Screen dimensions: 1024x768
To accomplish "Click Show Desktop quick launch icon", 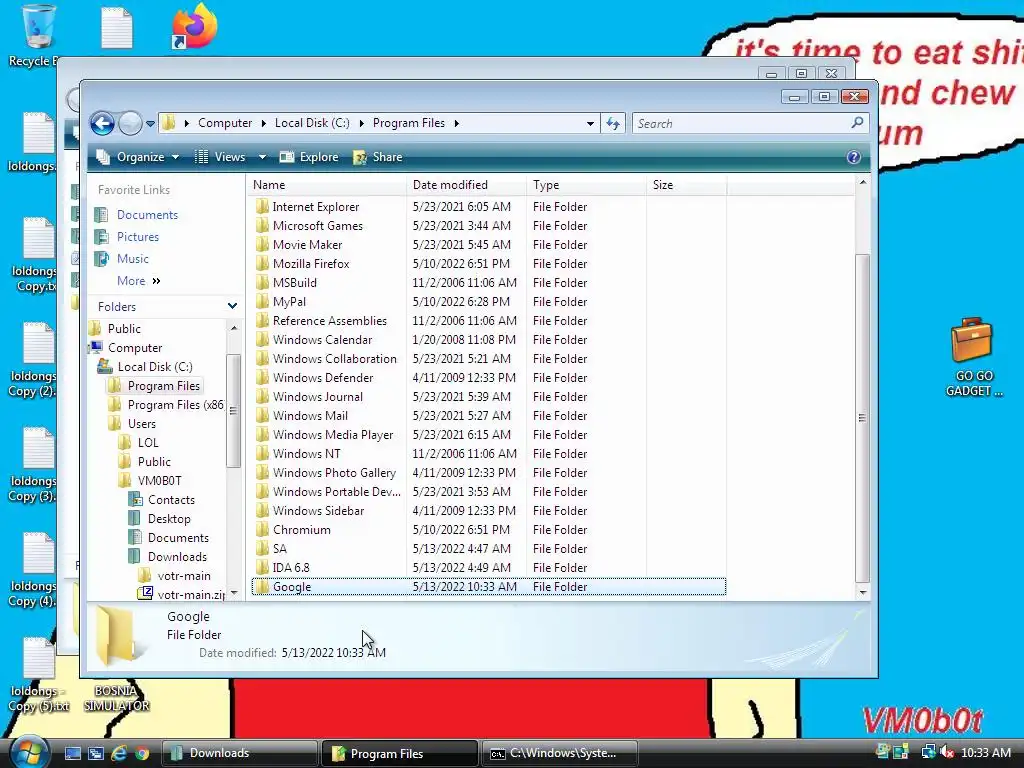I will pyautogui.click(x=72, y=753).
